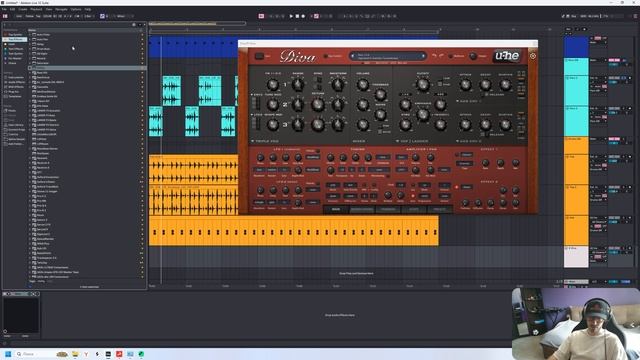
Task: Open Diva Effect 2 type dropdown
Action: tap(467, 187)
